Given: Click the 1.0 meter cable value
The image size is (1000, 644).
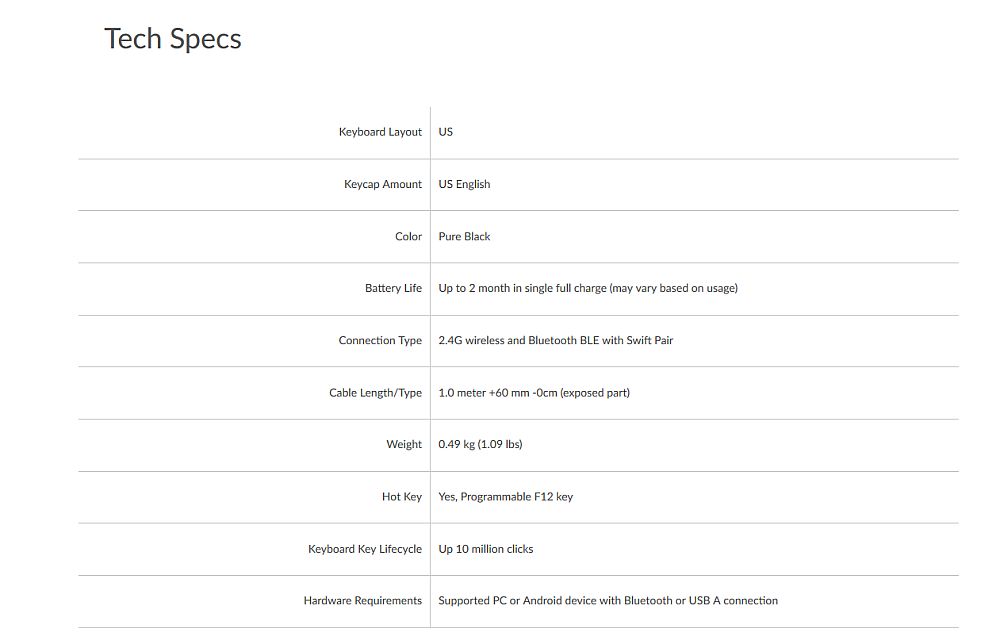Looking at the screenshot, I should (x=534, y=393).
